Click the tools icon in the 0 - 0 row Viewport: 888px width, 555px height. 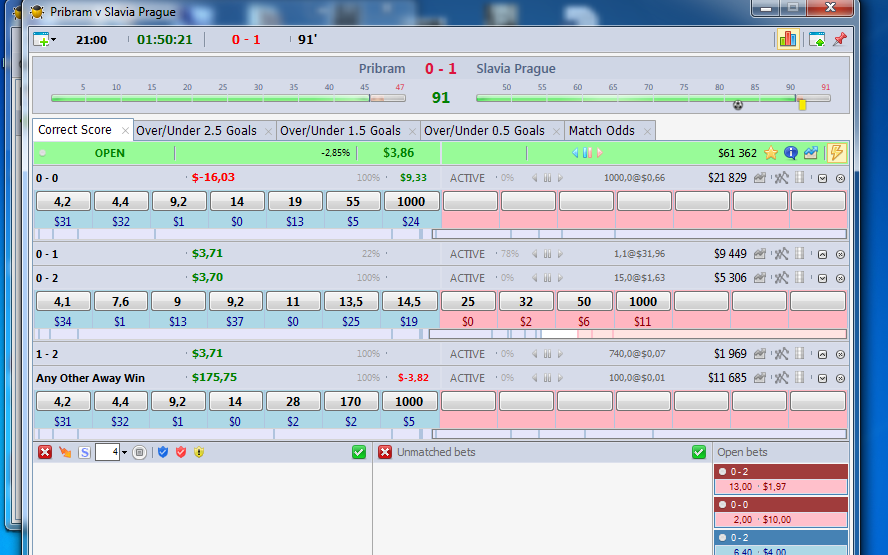click(x=781, y=178)
